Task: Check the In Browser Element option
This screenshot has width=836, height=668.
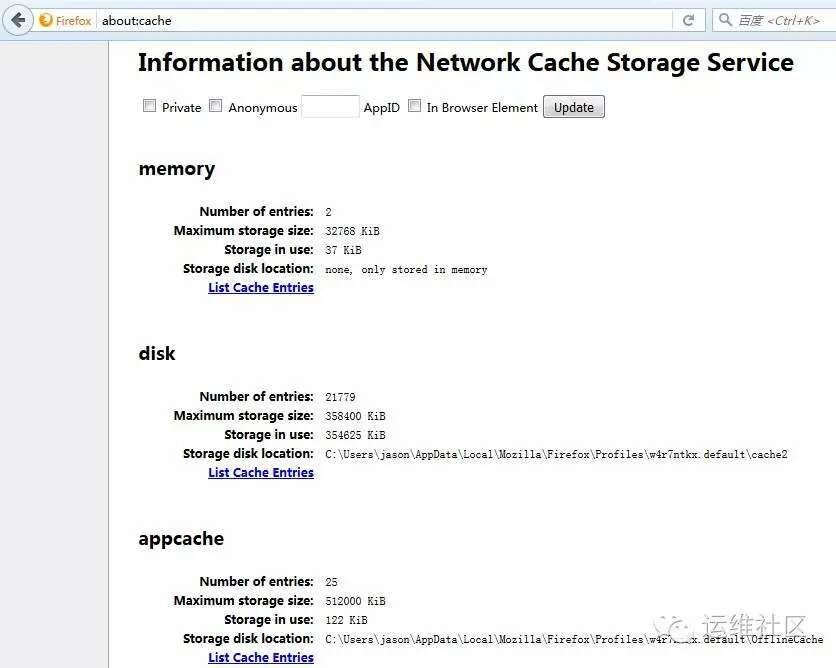Action: tap(414, 106)
